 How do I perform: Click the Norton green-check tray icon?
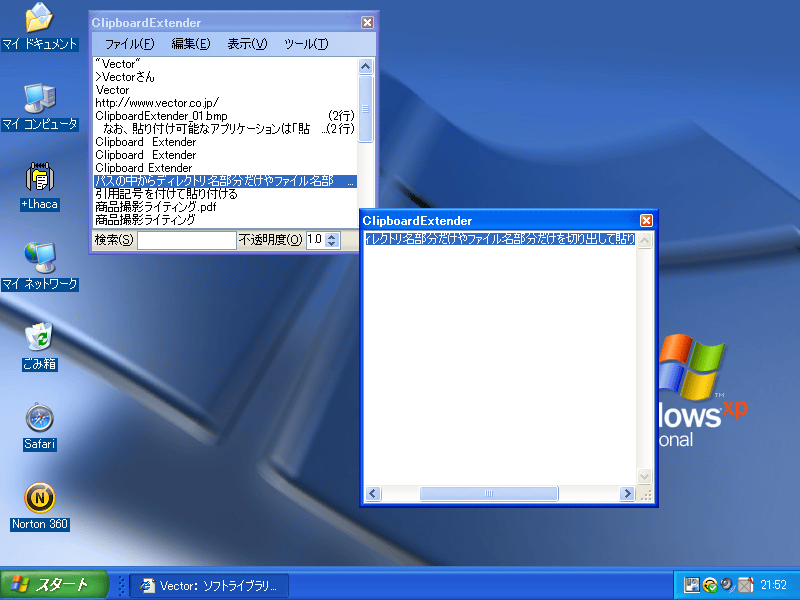pyautogui.click(x=710, y=585)
